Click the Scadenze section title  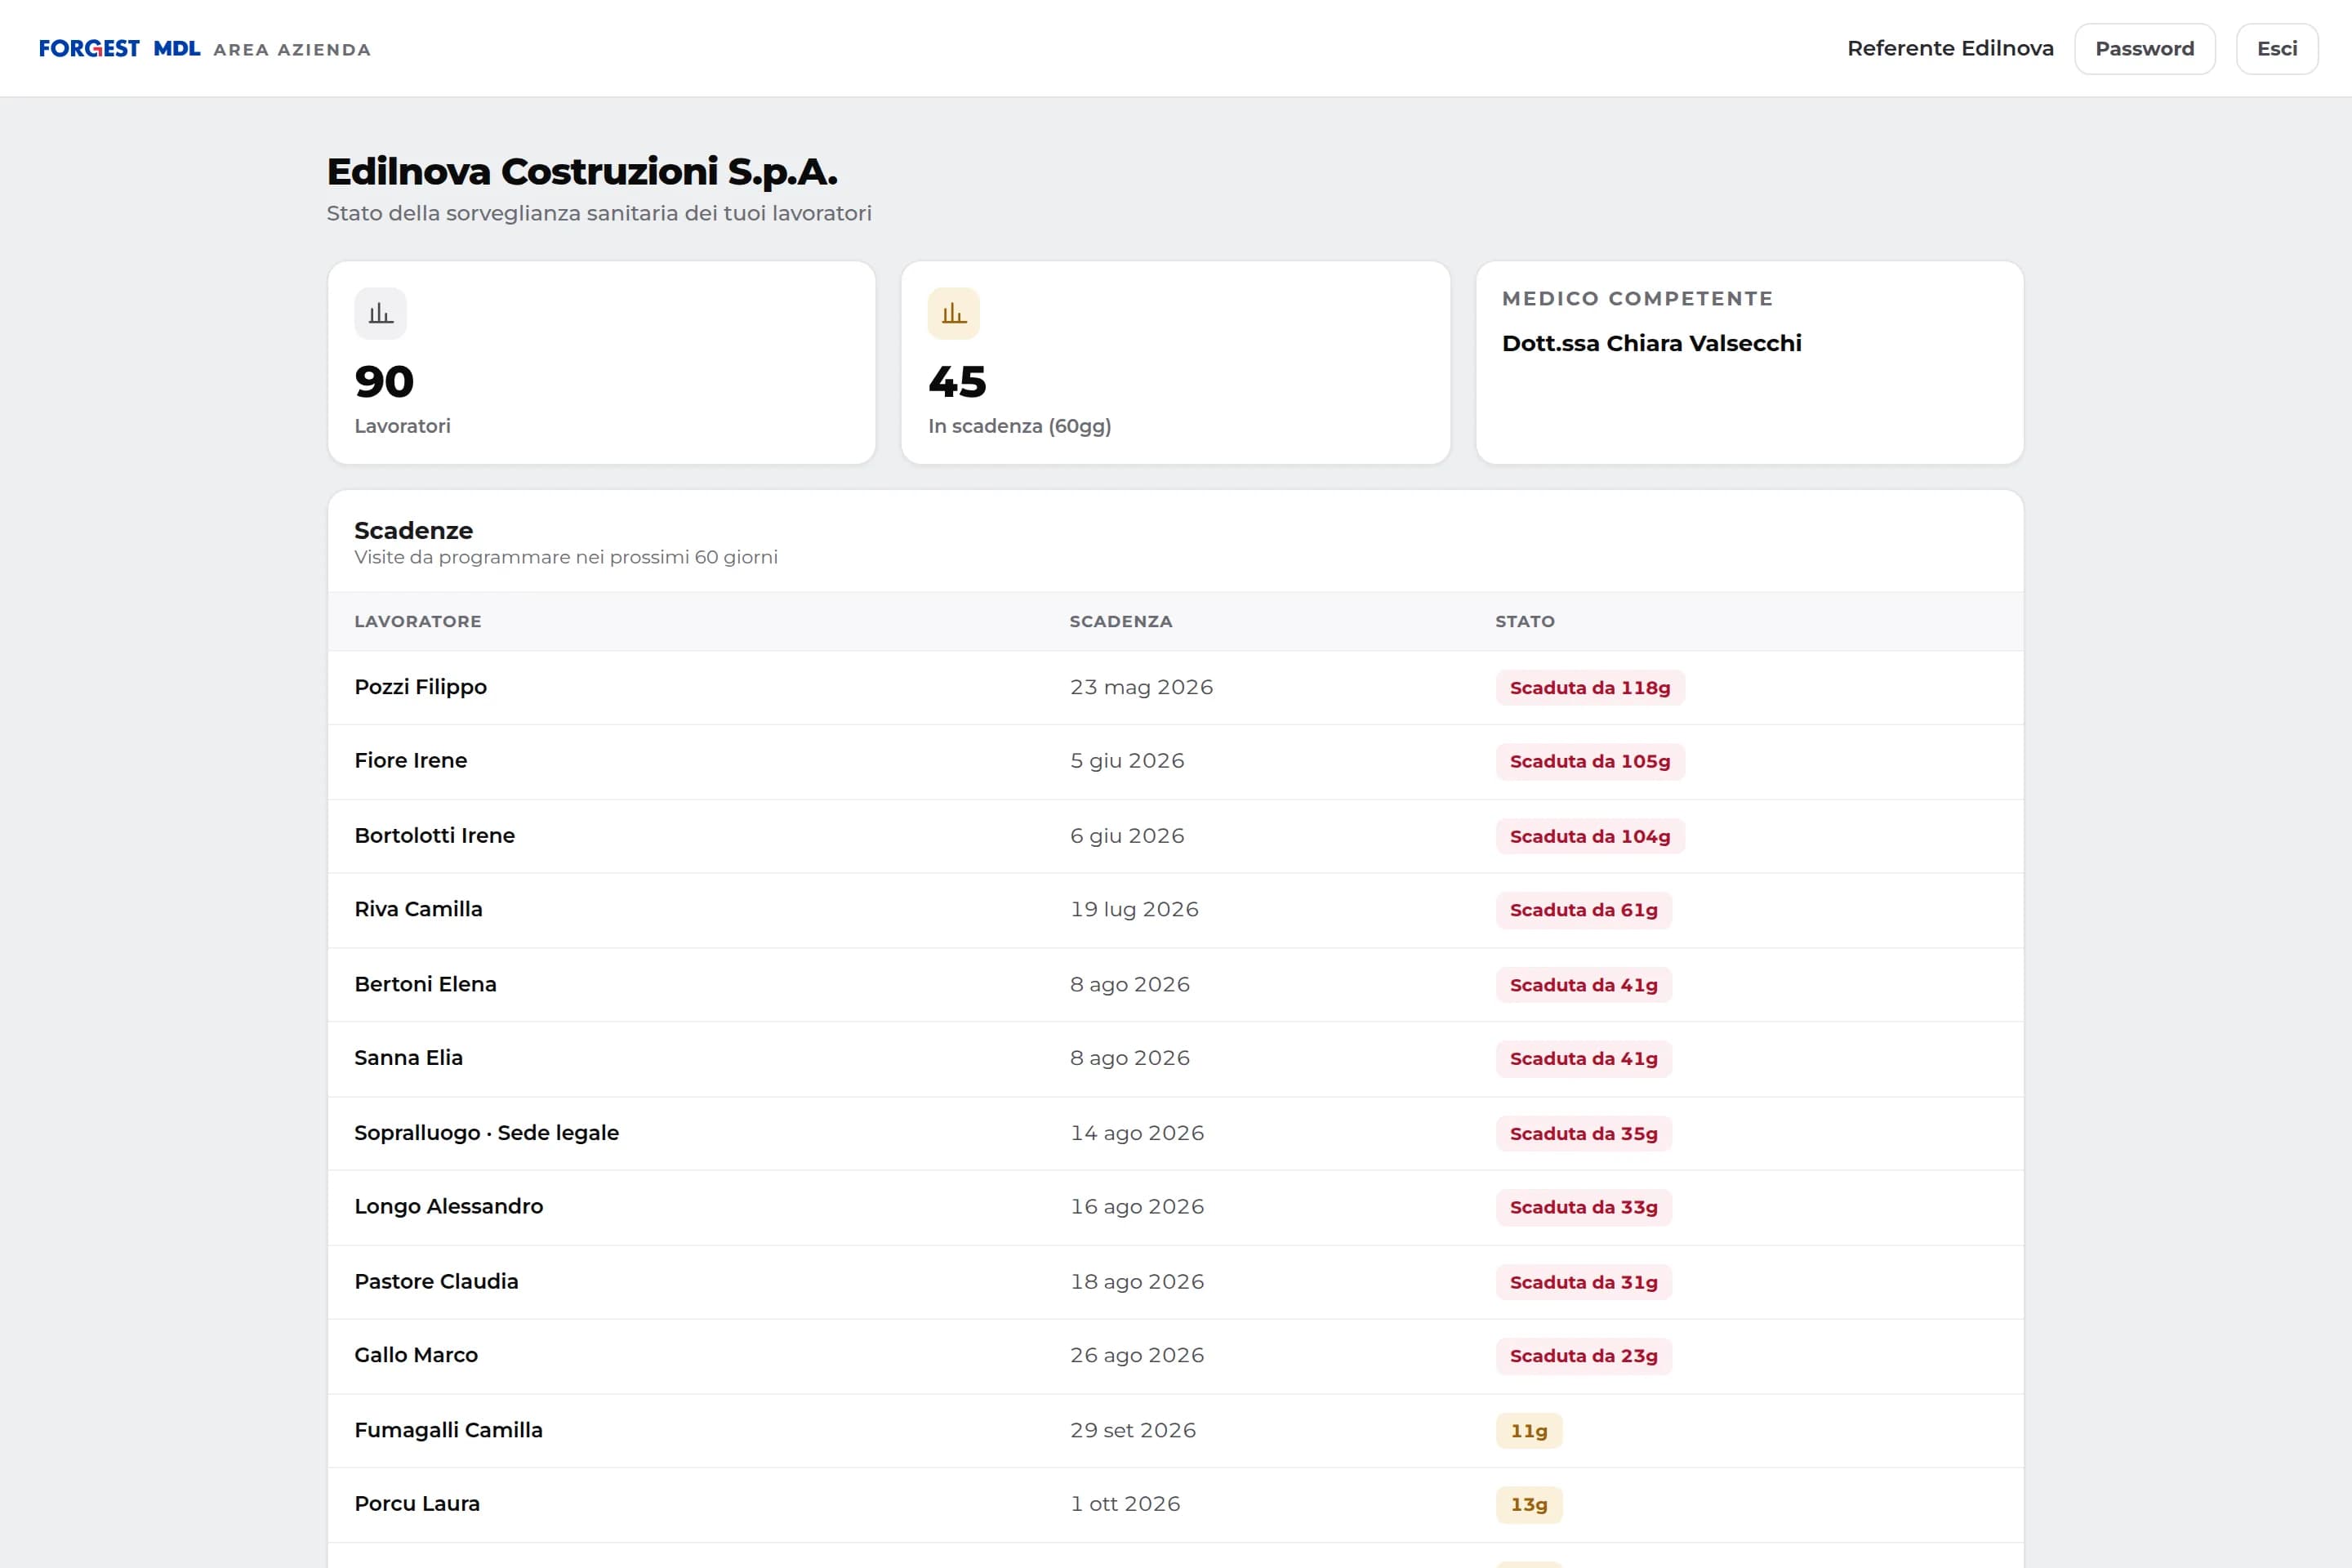(414, 530)
